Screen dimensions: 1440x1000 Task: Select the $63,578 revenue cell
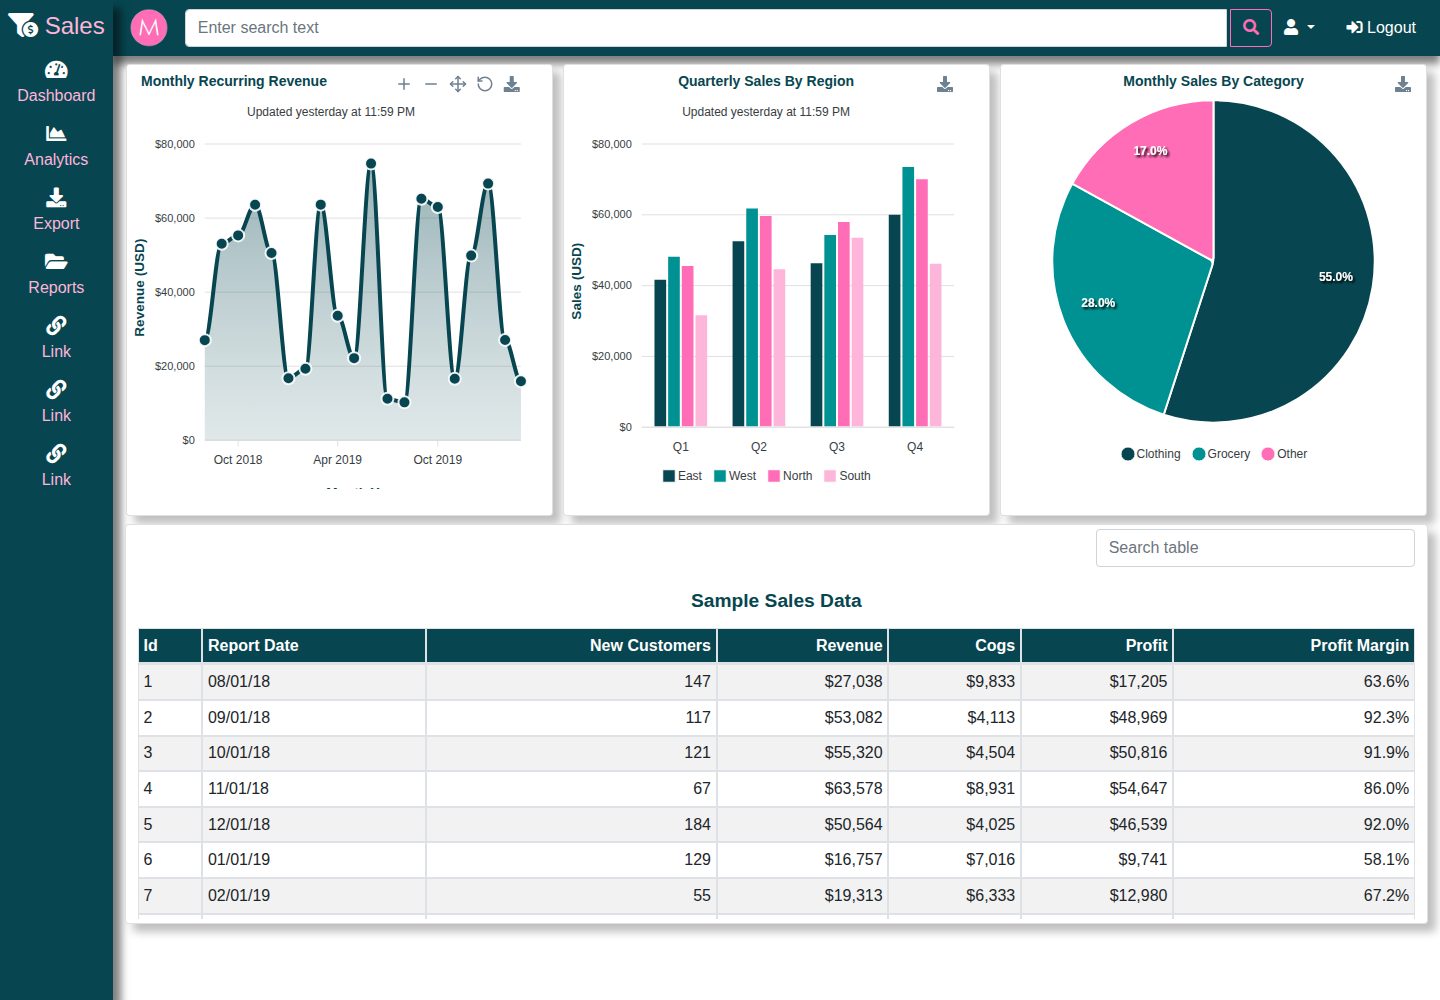(803, 789)
